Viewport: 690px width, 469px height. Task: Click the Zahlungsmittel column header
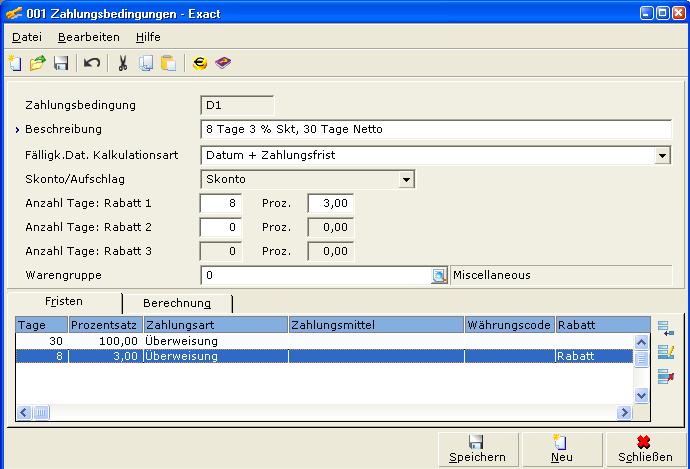tap(377, 325)
